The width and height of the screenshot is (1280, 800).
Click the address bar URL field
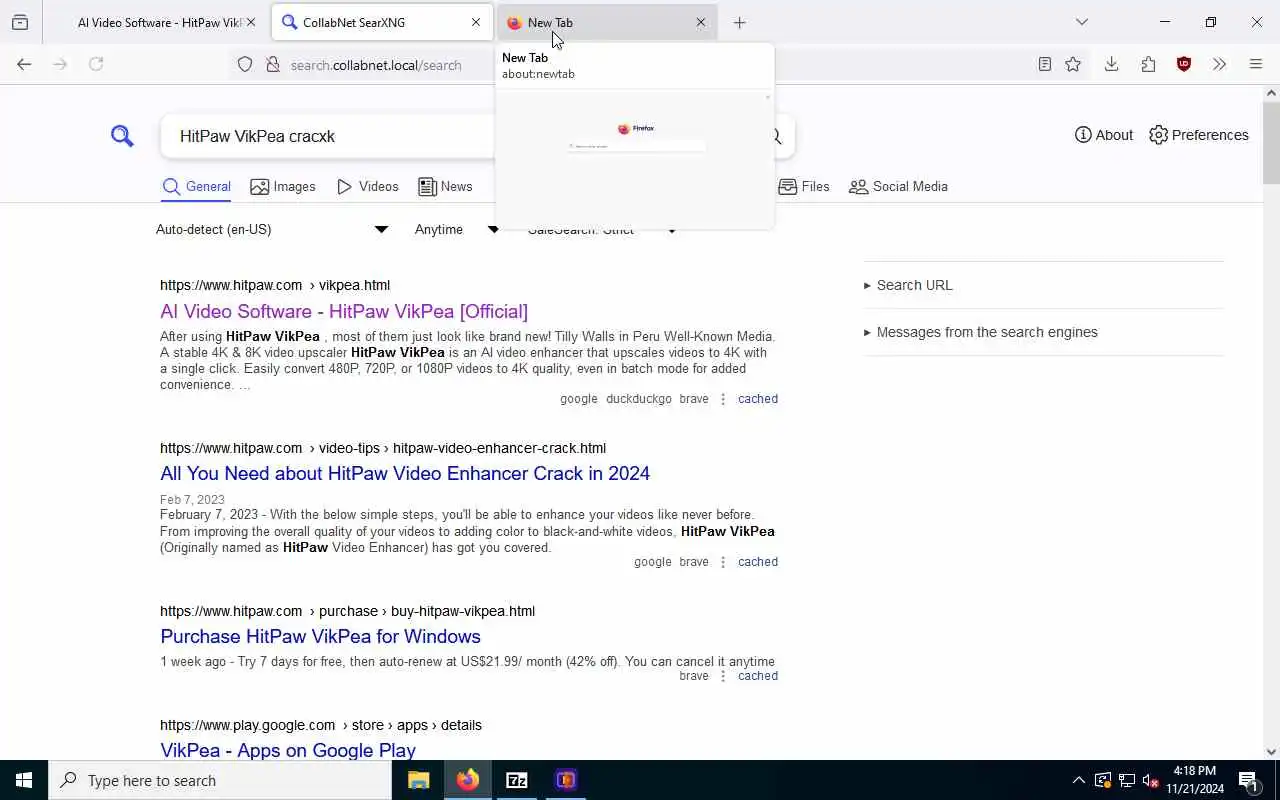(376, 65)
